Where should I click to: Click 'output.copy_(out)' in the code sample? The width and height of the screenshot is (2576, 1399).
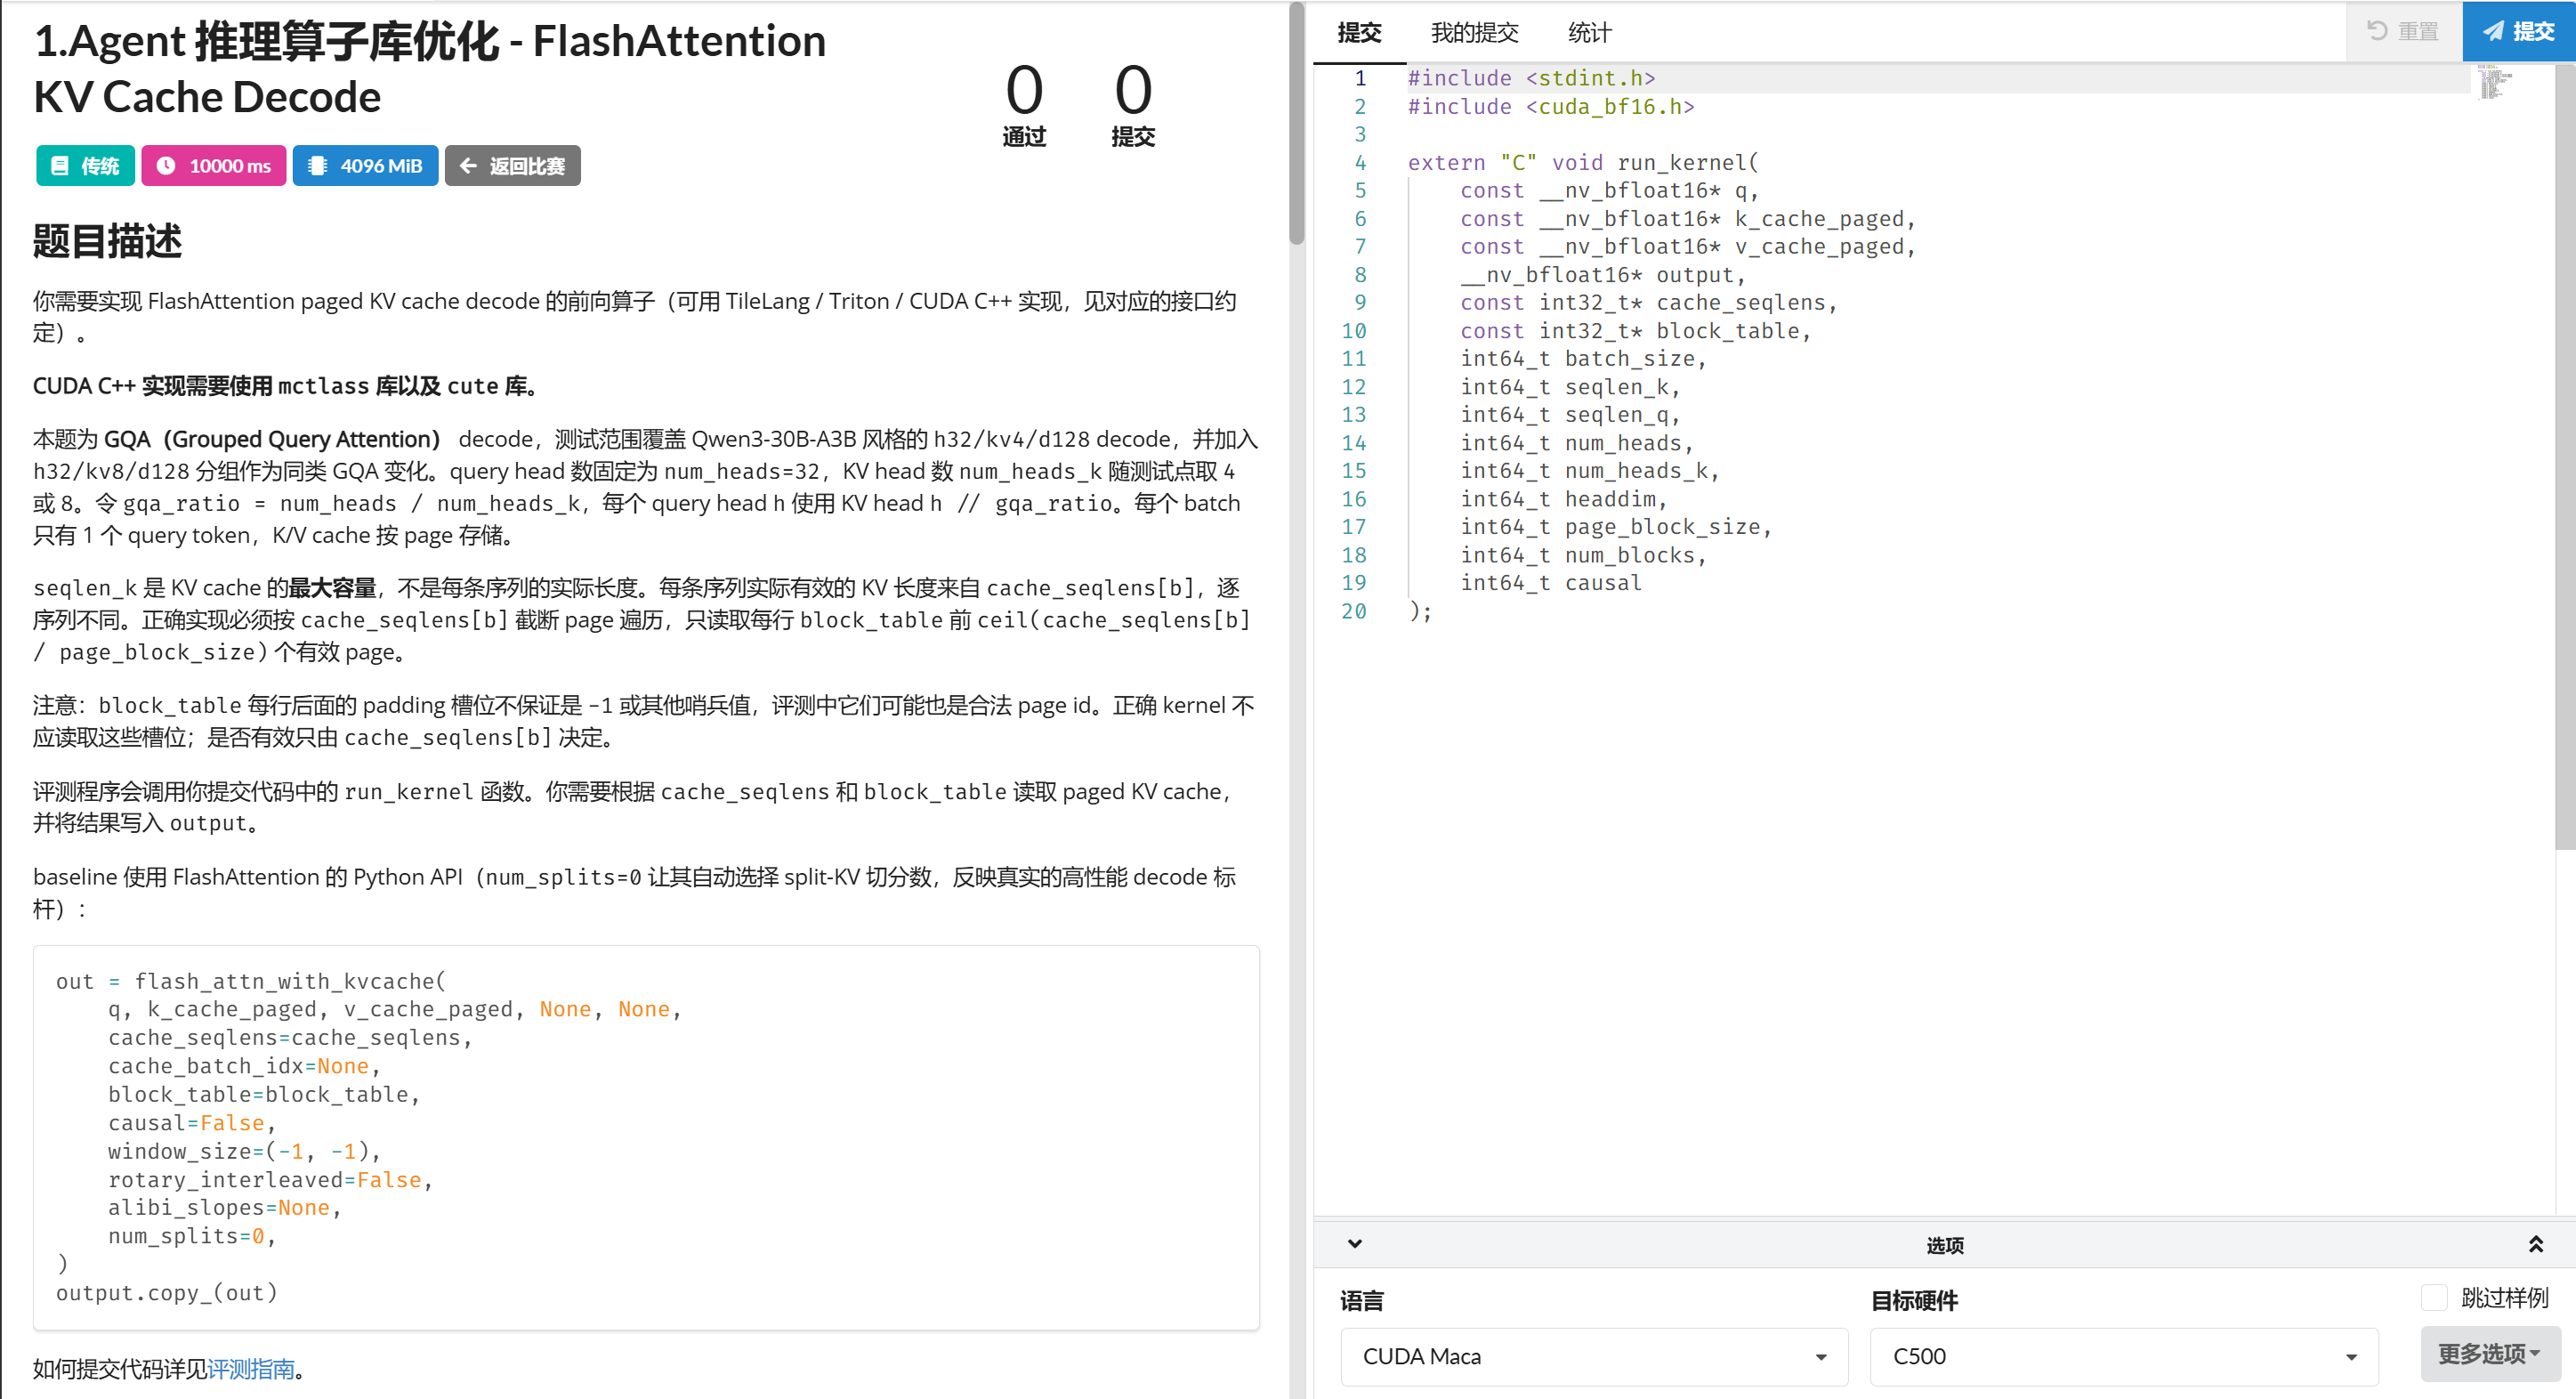click(x=167, y=1292)
